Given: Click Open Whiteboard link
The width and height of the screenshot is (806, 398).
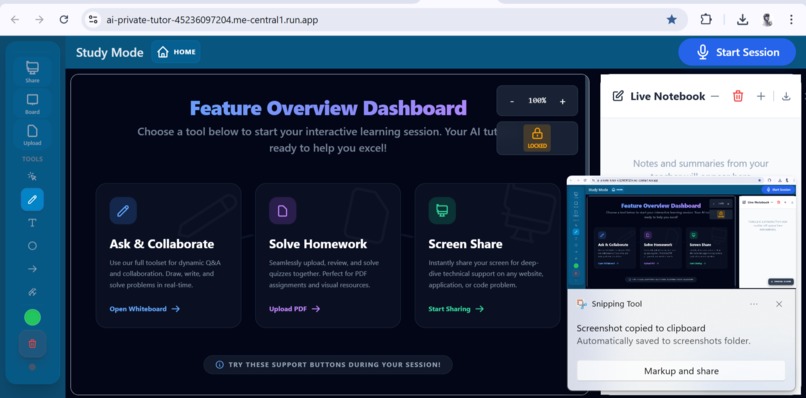Looking at the screenshot, I should [144, 309].
